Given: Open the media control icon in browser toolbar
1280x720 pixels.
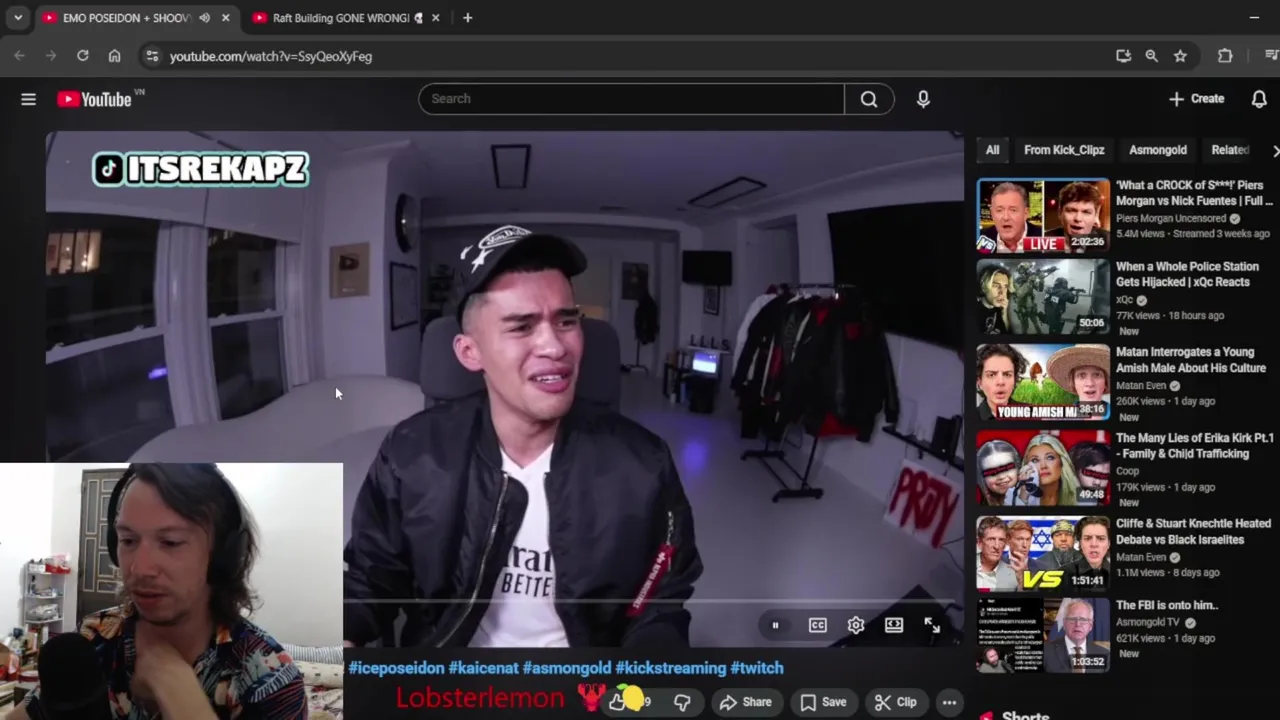Looking at the screenshot, I should click(1271, 56).
